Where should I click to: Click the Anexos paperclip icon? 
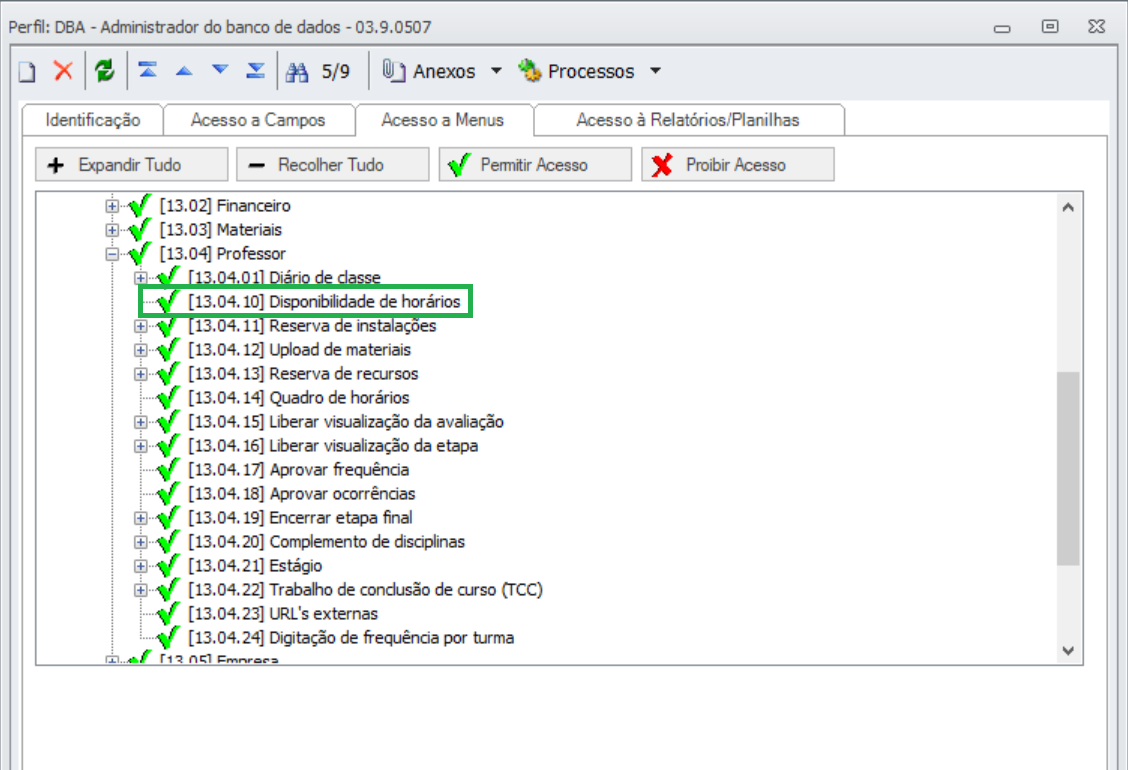pyautogui.click(x=393, y=71)
